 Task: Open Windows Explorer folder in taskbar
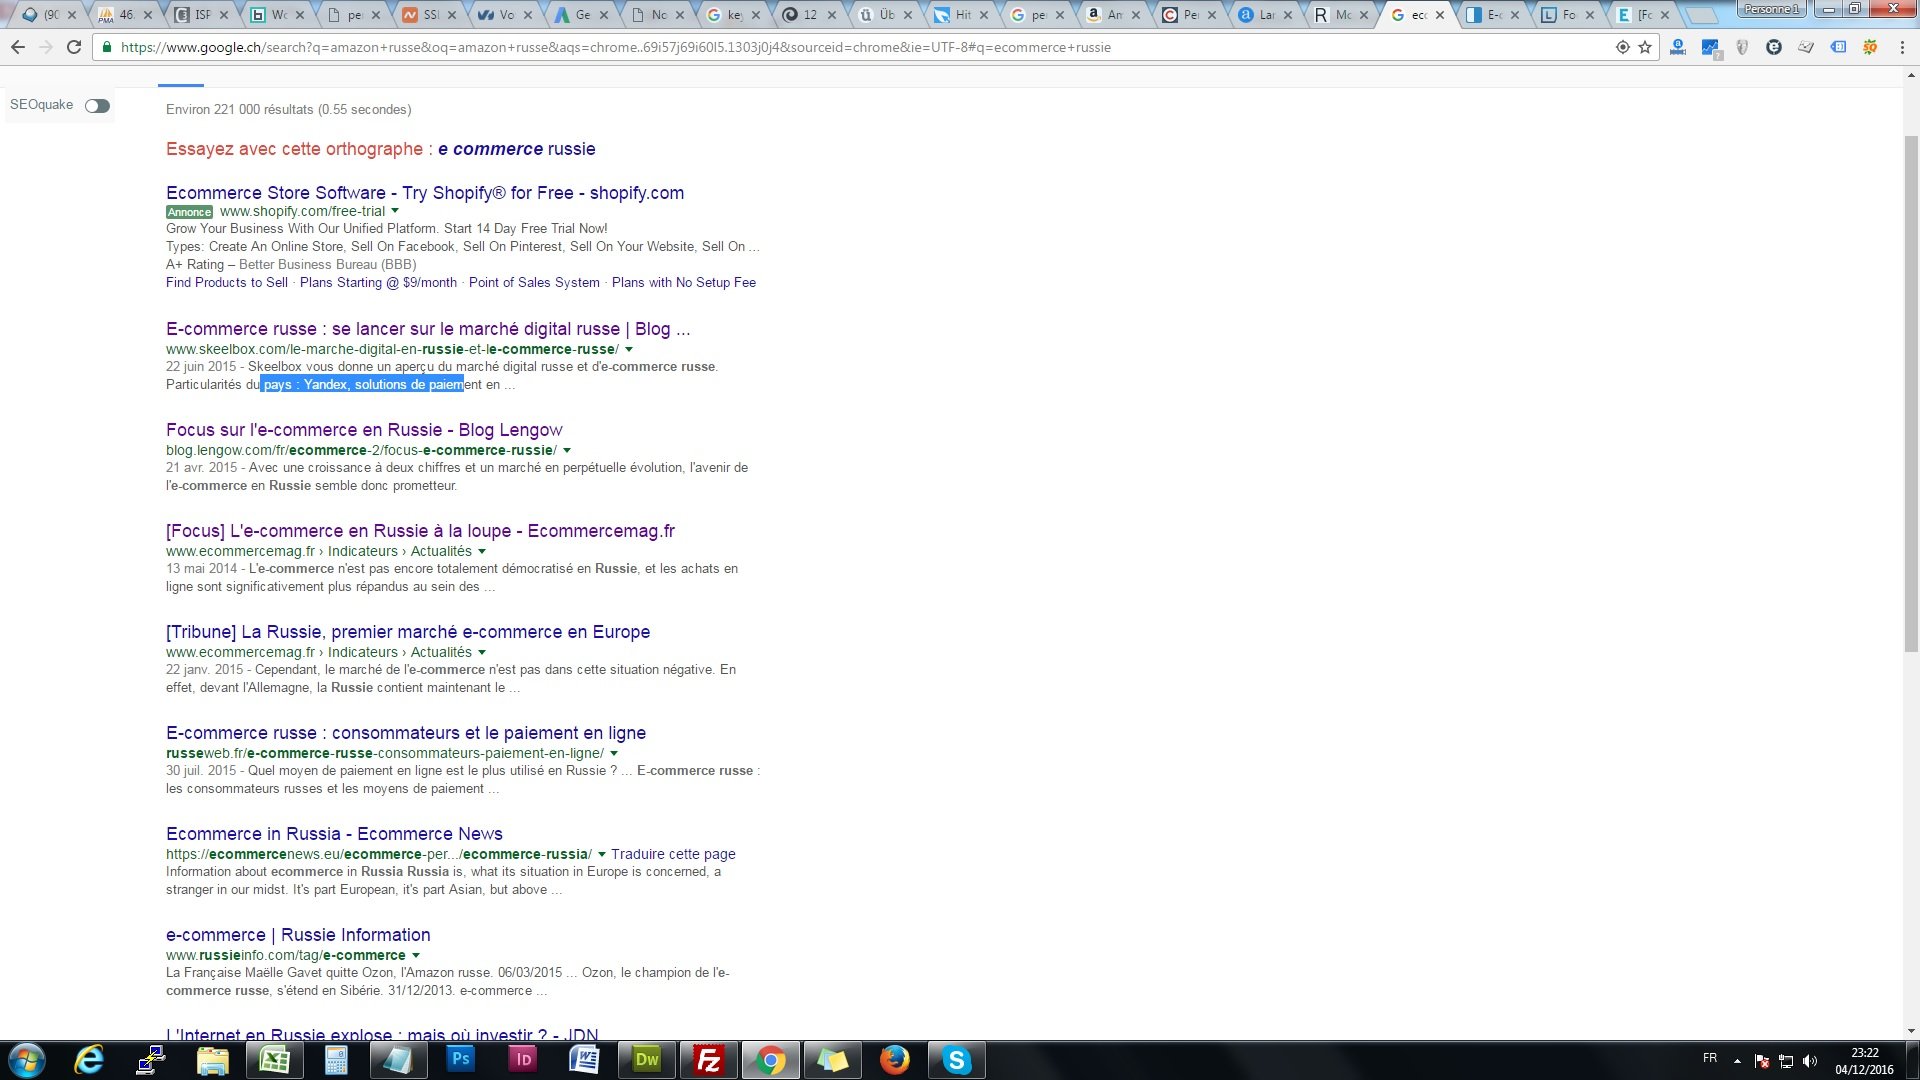(x=212, y=1060)
